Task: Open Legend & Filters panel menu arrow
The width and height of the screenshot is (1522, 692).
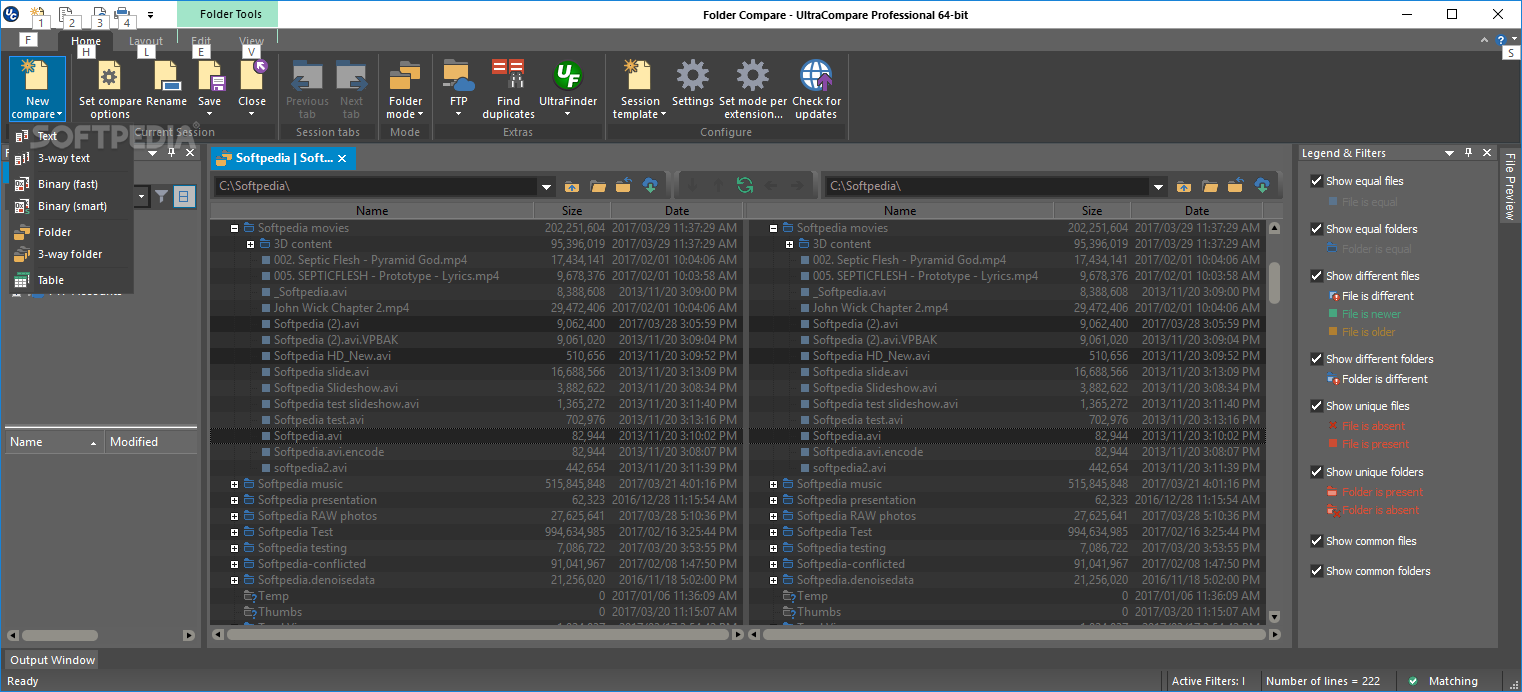Action: [x=1449, y=153]
